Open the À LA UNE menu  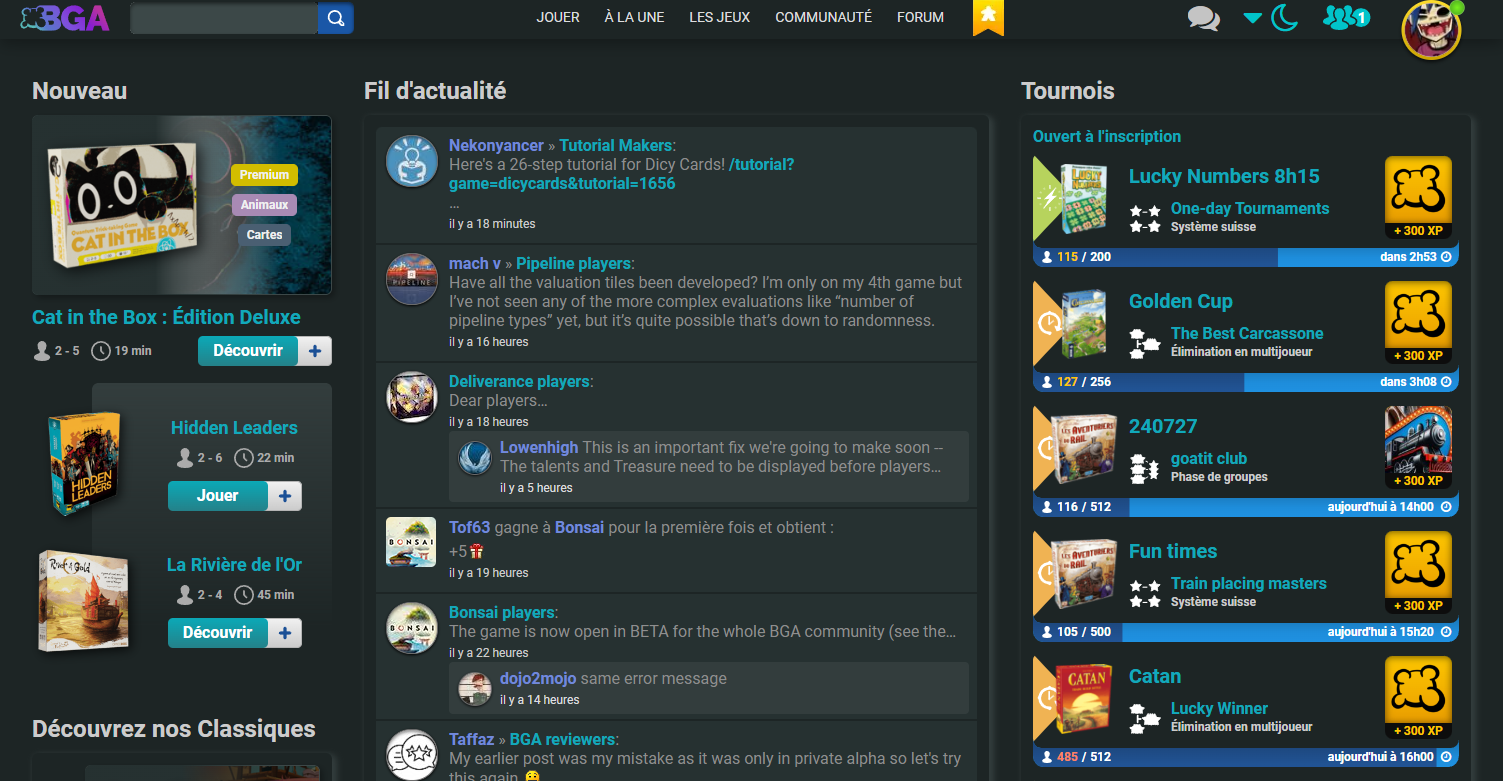(x=634, y=17)
